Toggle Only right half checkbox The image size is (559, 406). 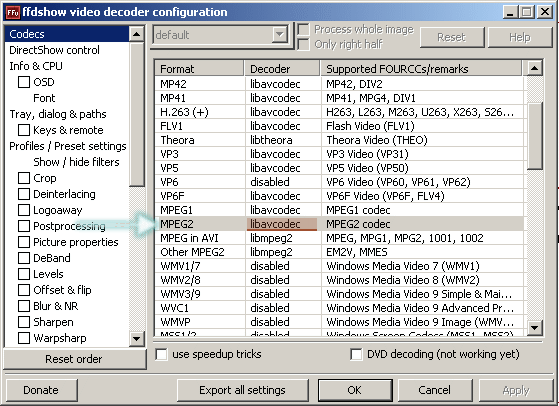point(303,45)
